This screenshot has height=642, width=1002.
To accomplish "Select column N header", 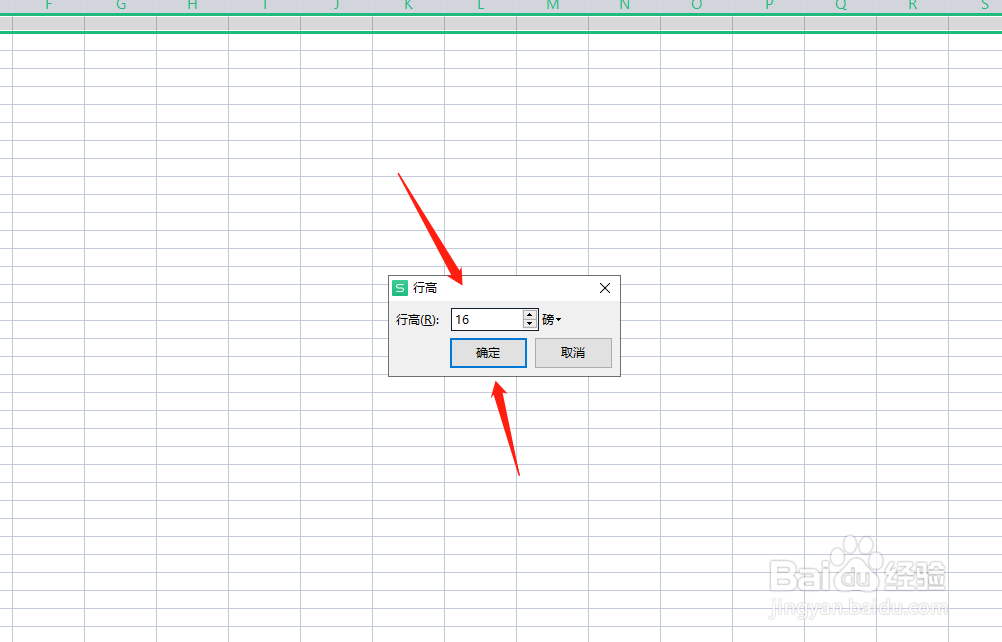I will click(x=624, y=6).
